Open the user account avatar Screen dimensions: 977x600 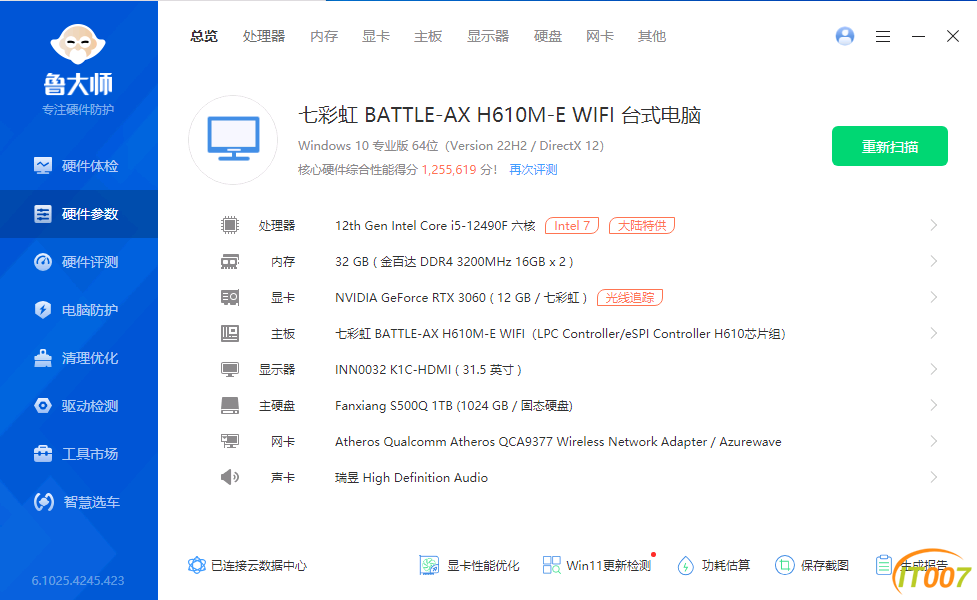845,36
